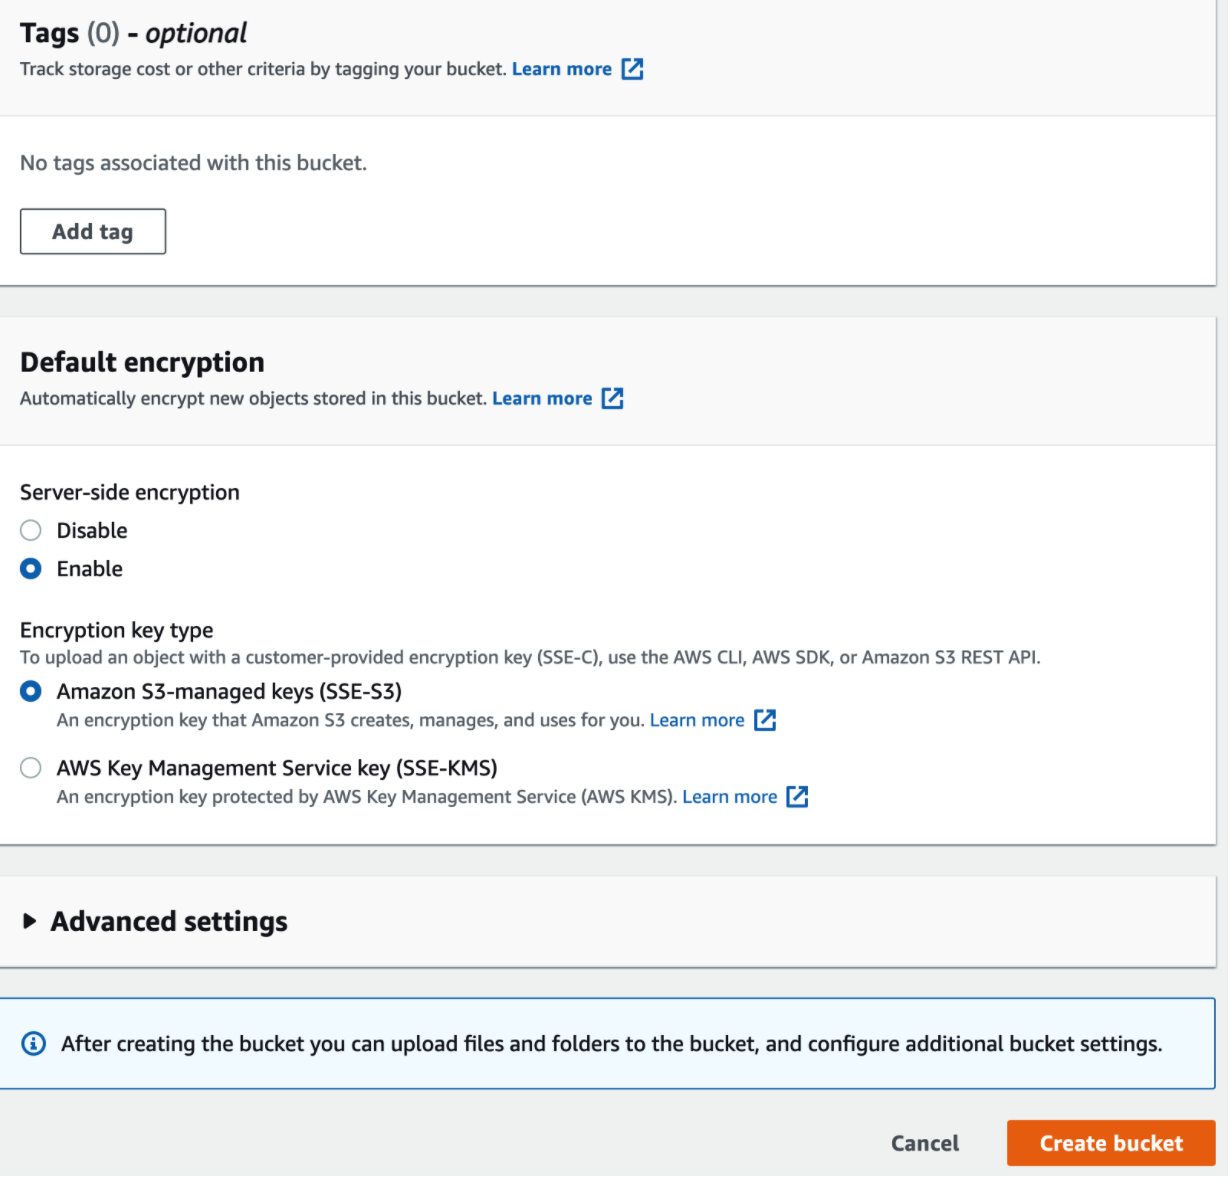Open SSE-S3 Learn more link
This screenshot has width=1232, height=1182.
697,720
